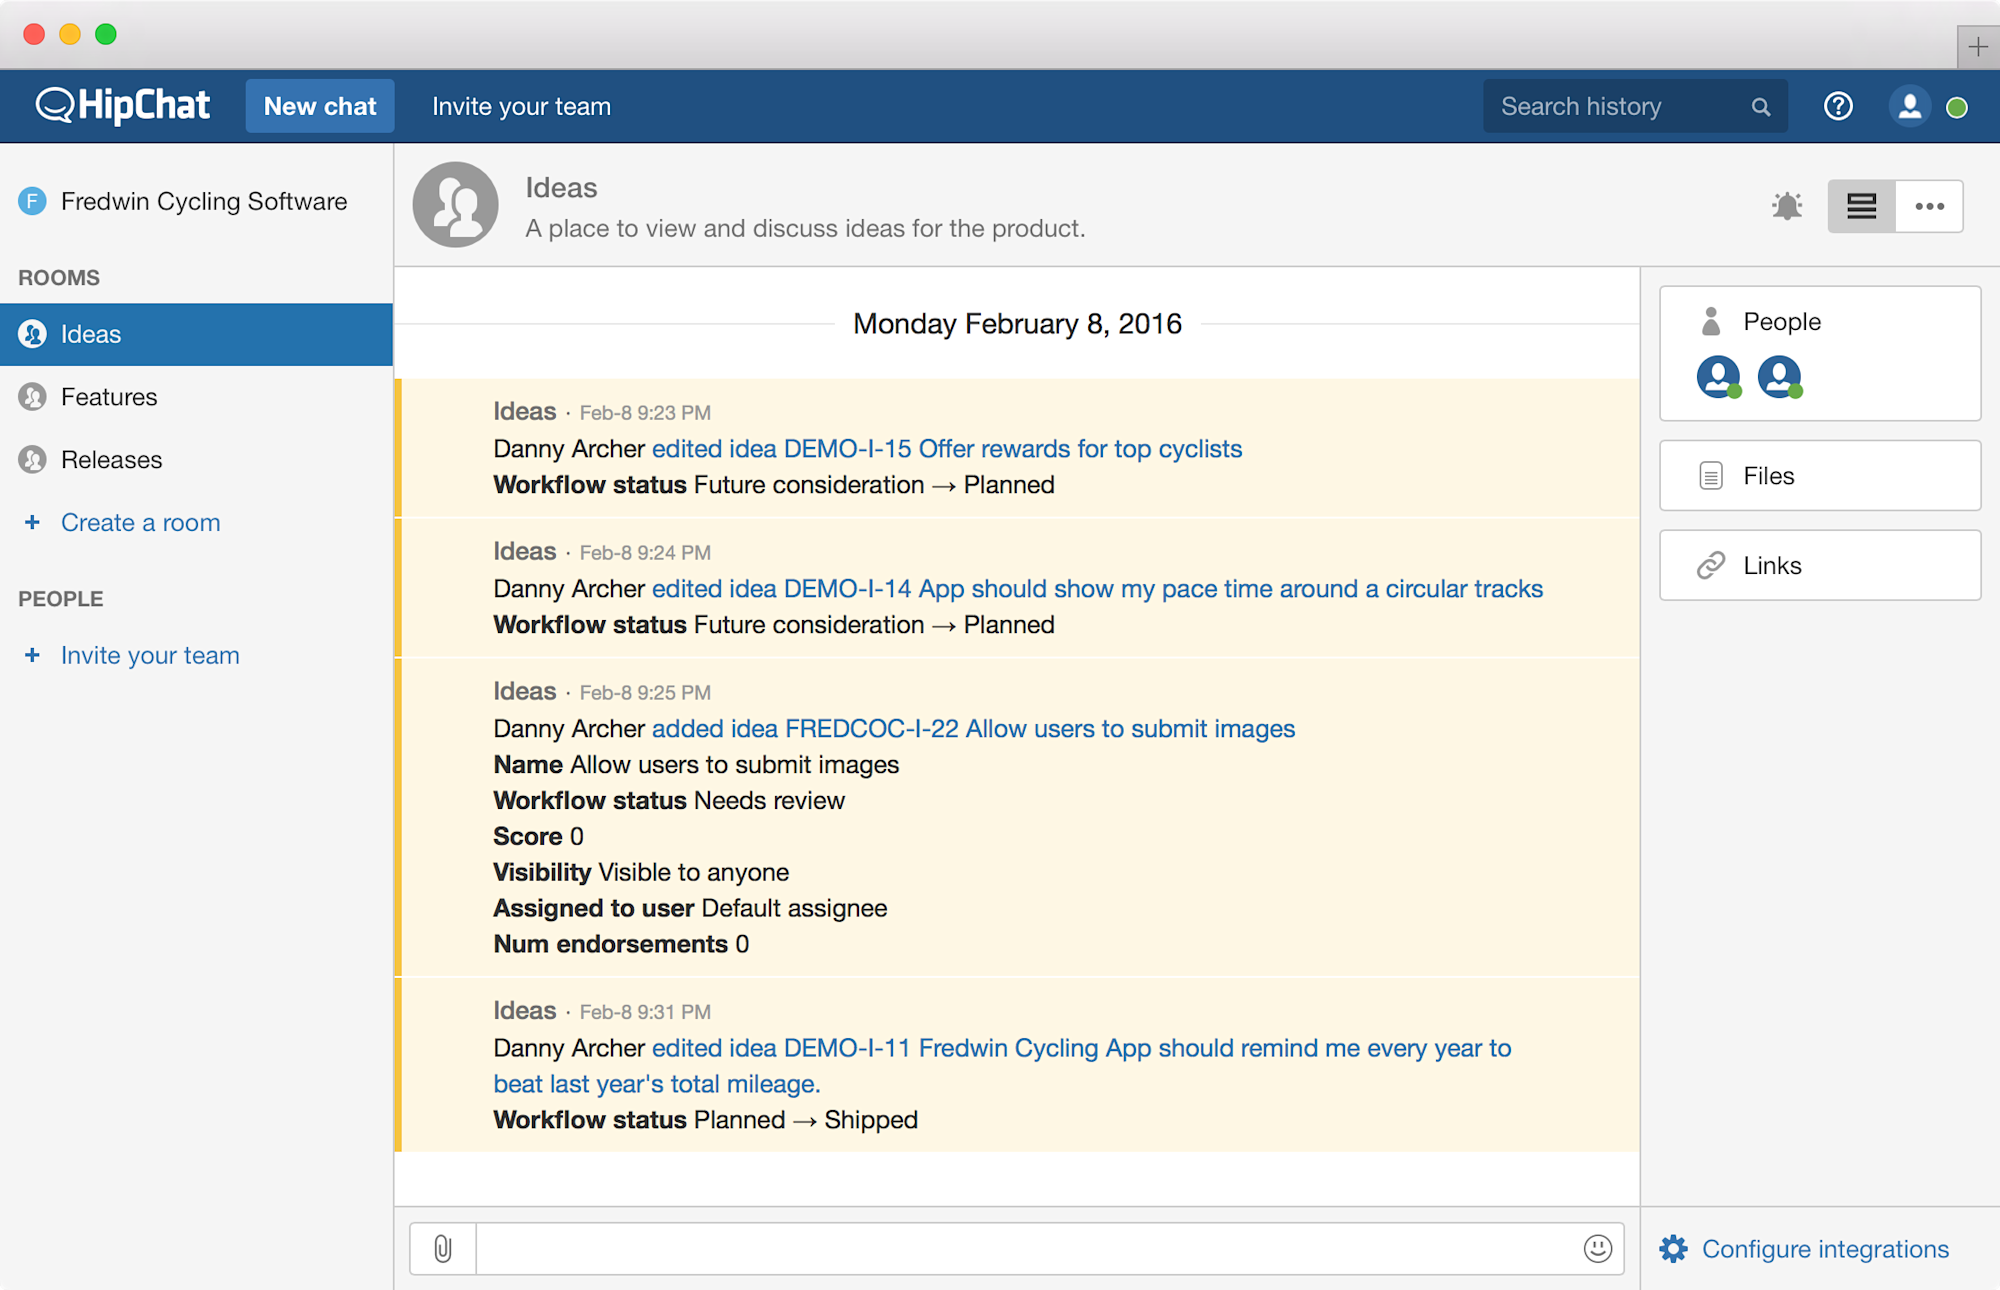Click the Configure integrations gear icon
Viewport: 2000px width, 1290px height.
pyautogui.click(x=1674, y=1249)
